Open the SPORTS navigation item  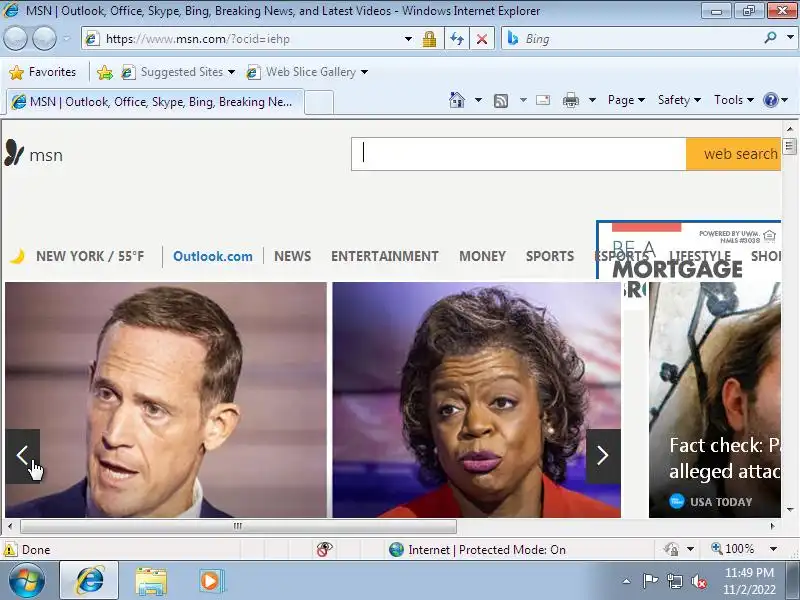550,256
